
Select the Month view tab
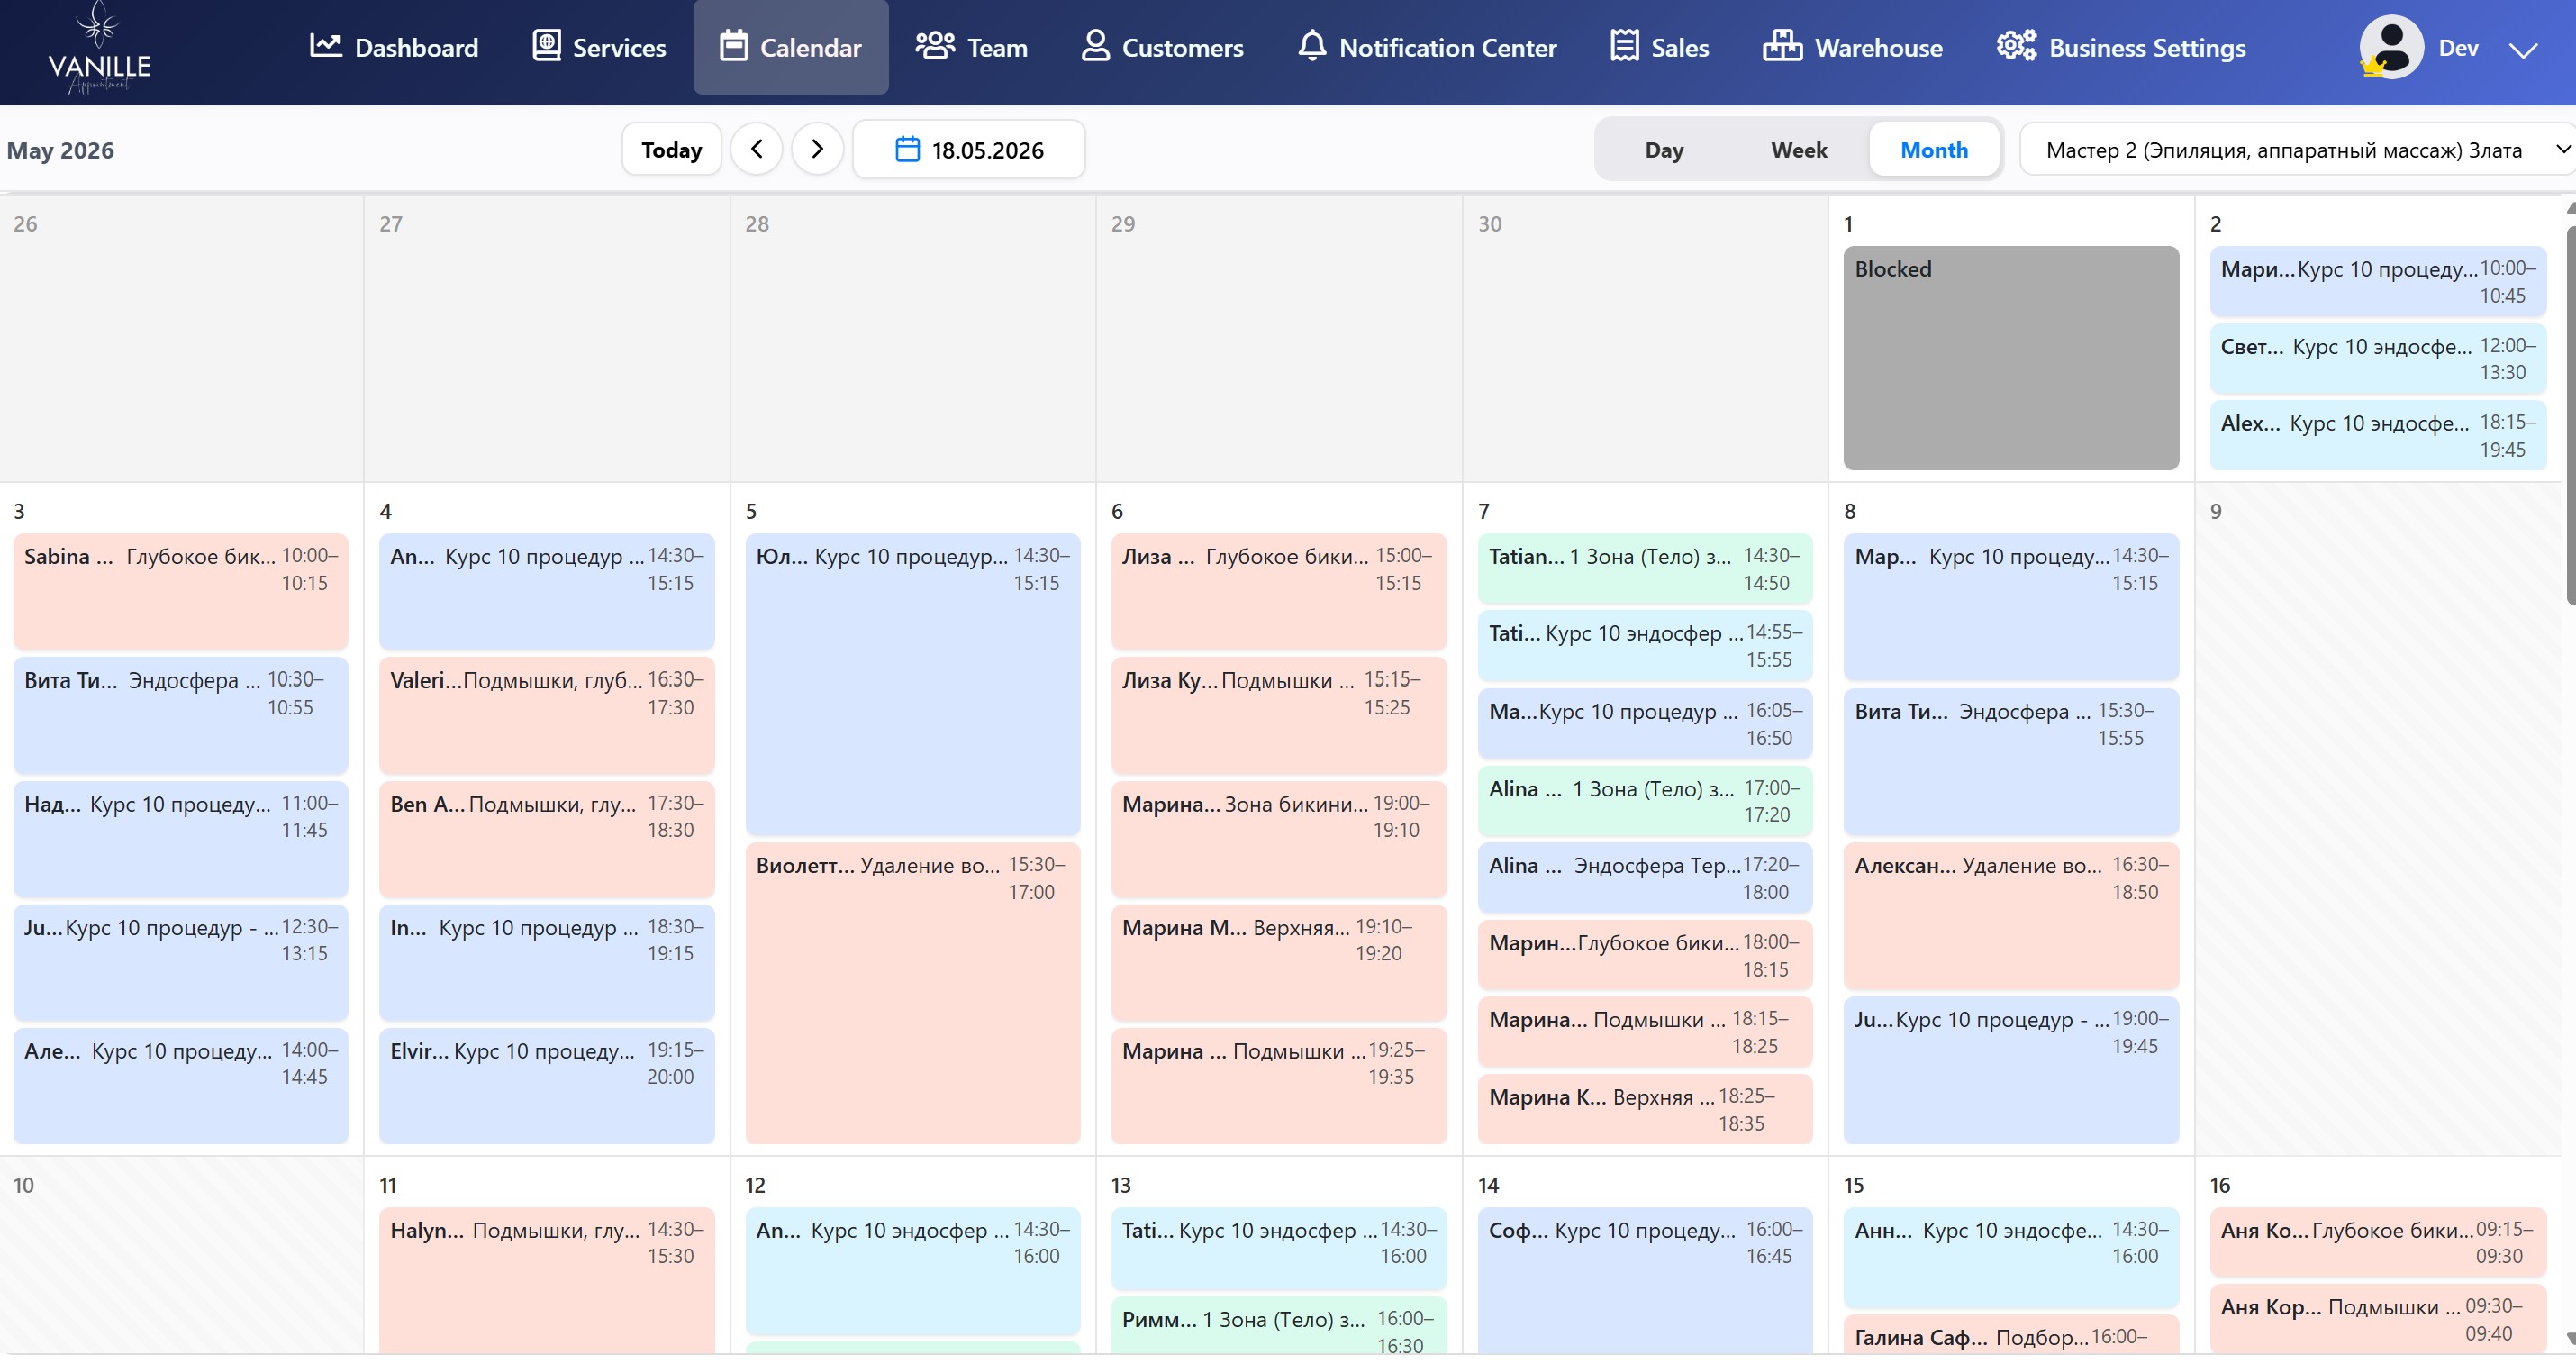click(x=1934, y=150)
